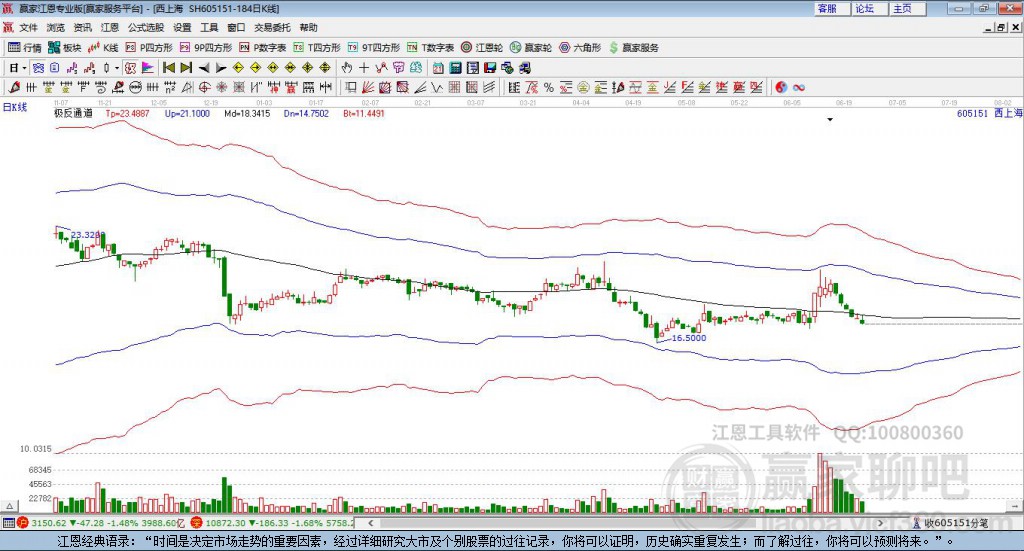Select the crosshair cursor tool

[x=364, y=68]
